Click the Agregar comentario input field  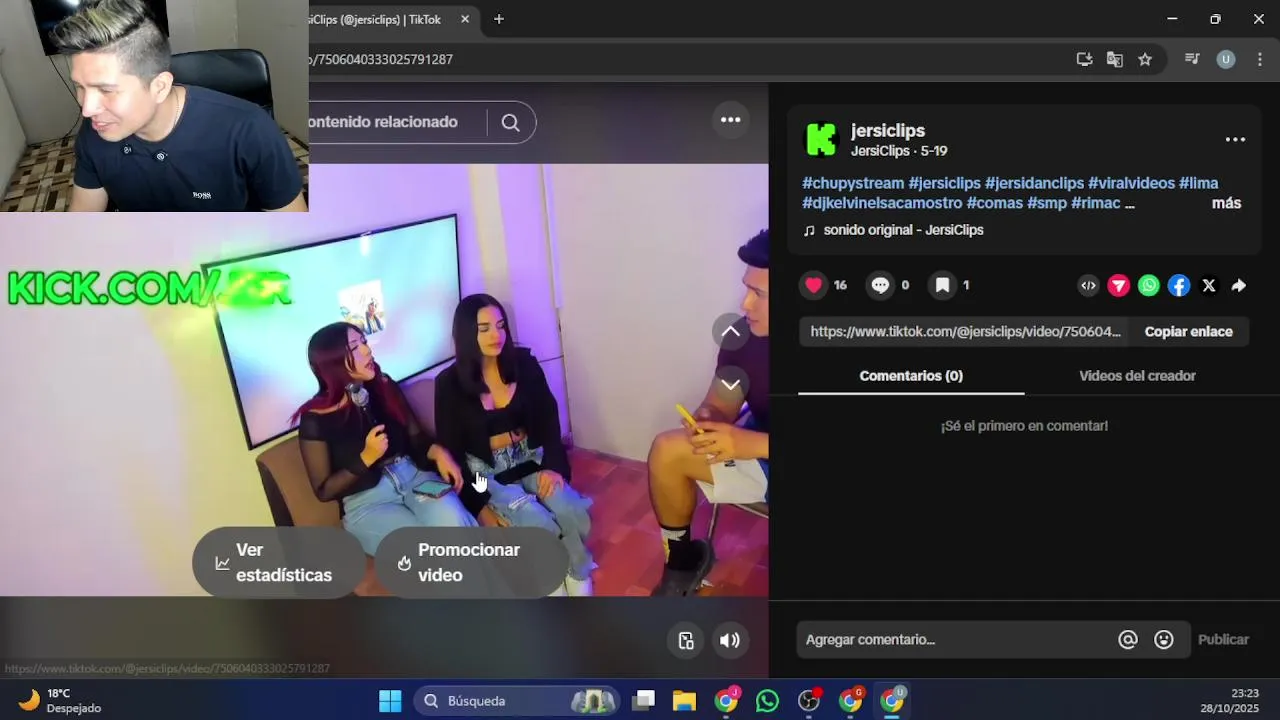tap(955, 640)
